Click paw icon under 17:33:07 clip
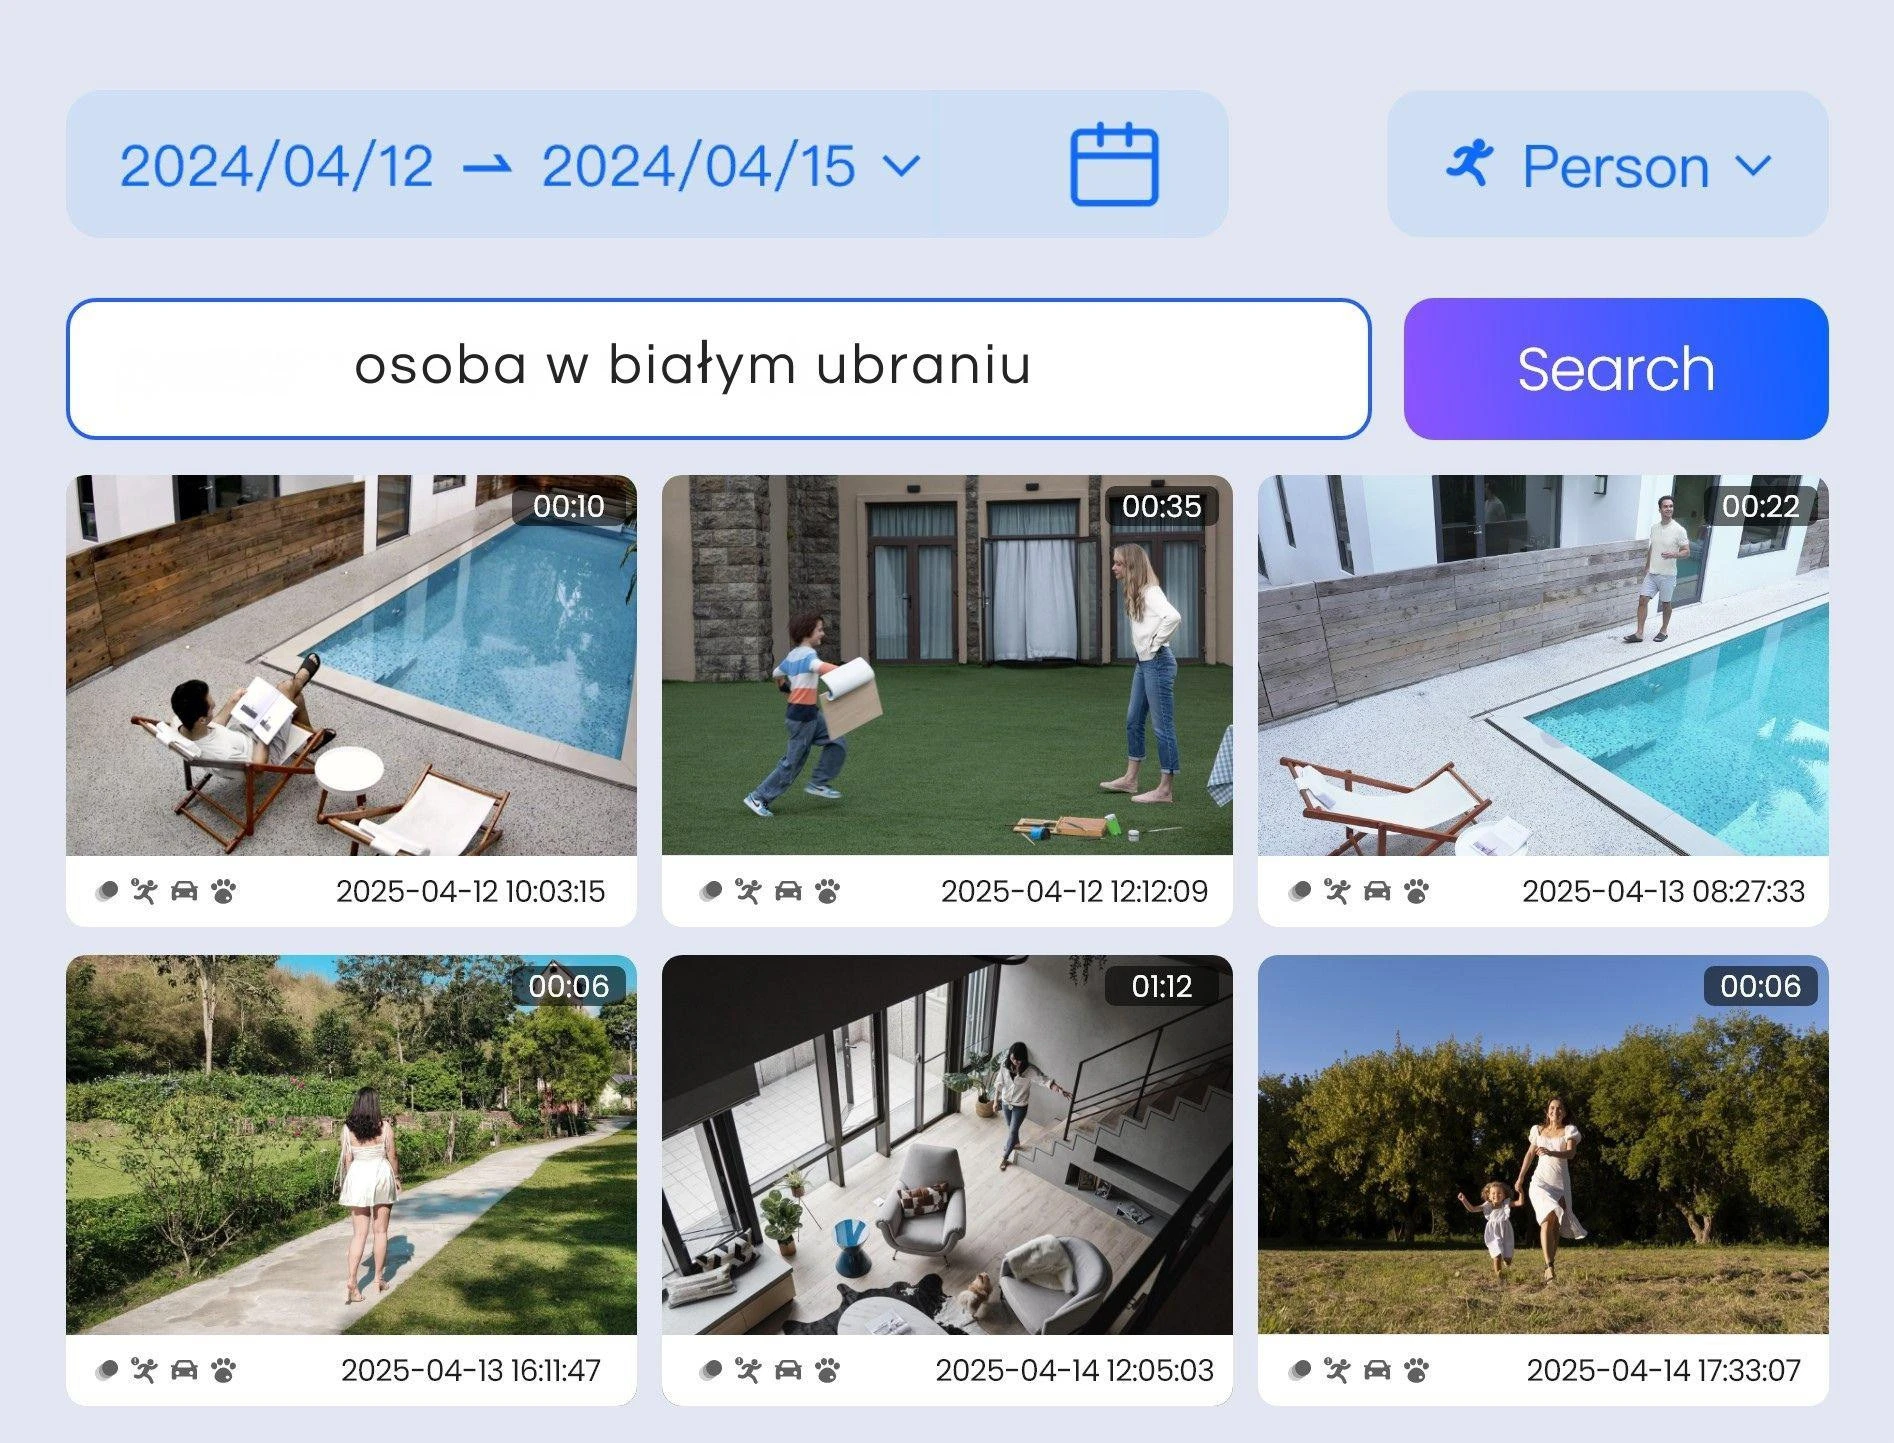The height and width of the screenshot is (1443, 1894). point(1416,1370)
